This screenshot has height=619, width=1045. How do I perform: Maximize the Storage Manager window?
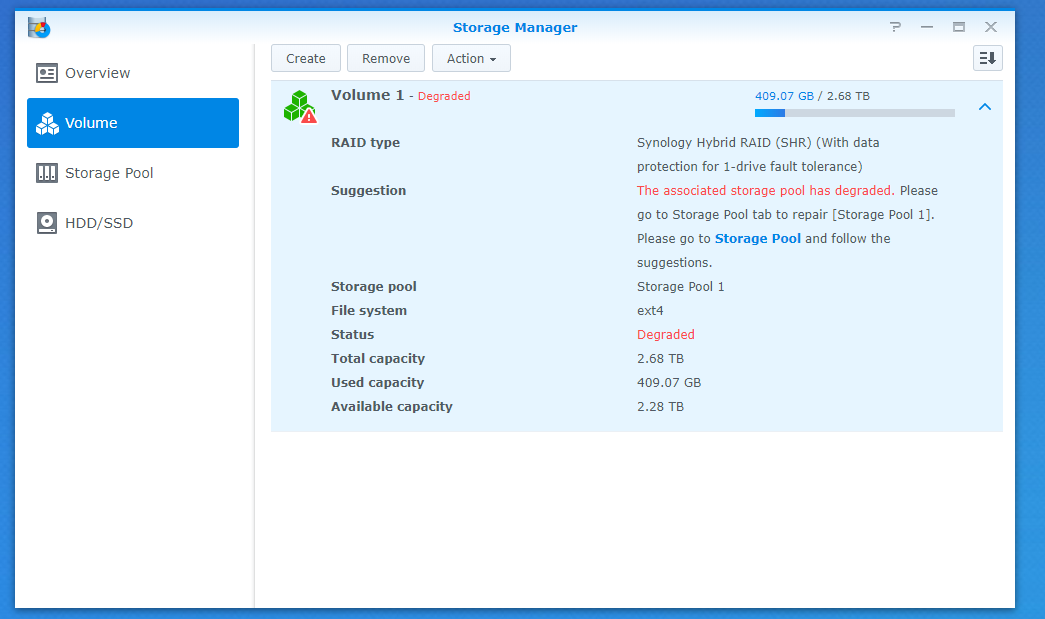(x=959, y=27)
